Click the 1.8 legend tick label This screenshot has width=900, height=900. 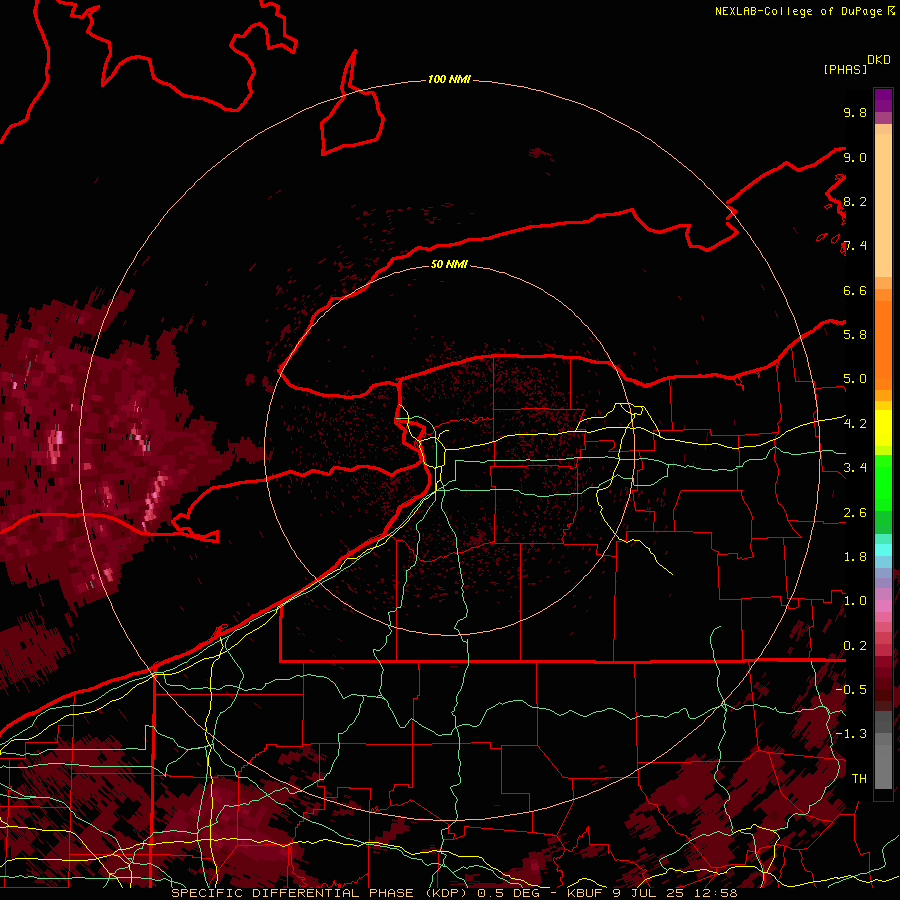pos(855,557)
